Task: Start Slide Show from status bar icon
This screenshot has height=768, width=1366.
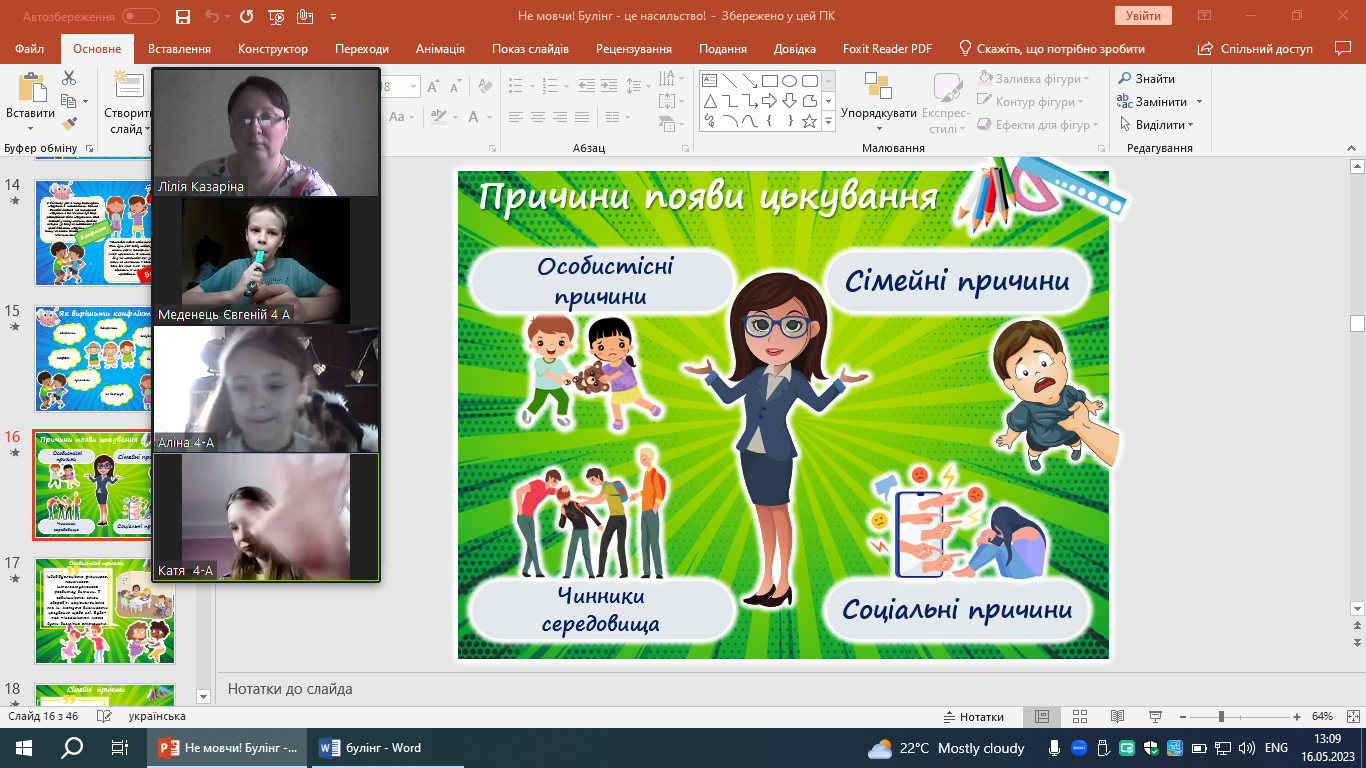Action: pyautogui.click(x=1155, y=717)
